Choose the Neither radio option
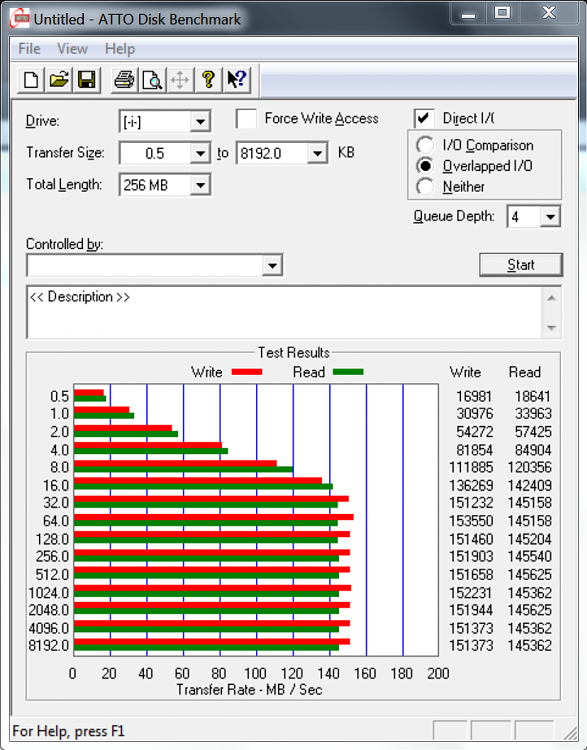Image resolution: width=587 pixels, height=750 pixels. [425, 187]
